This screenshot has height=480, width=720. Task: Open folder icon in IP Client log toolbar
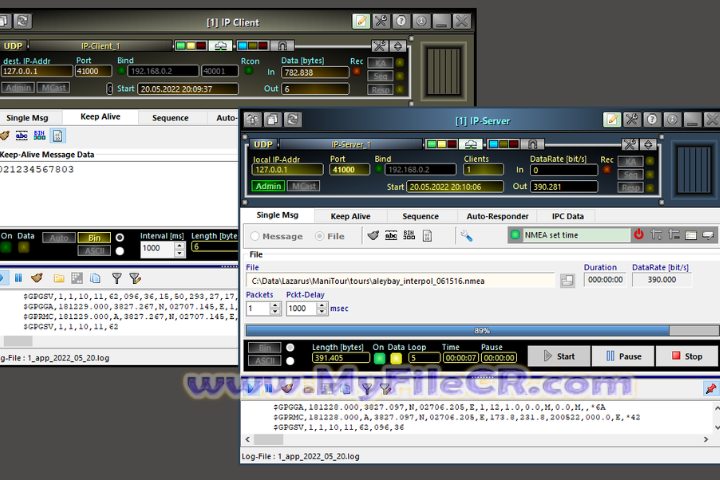59,278
